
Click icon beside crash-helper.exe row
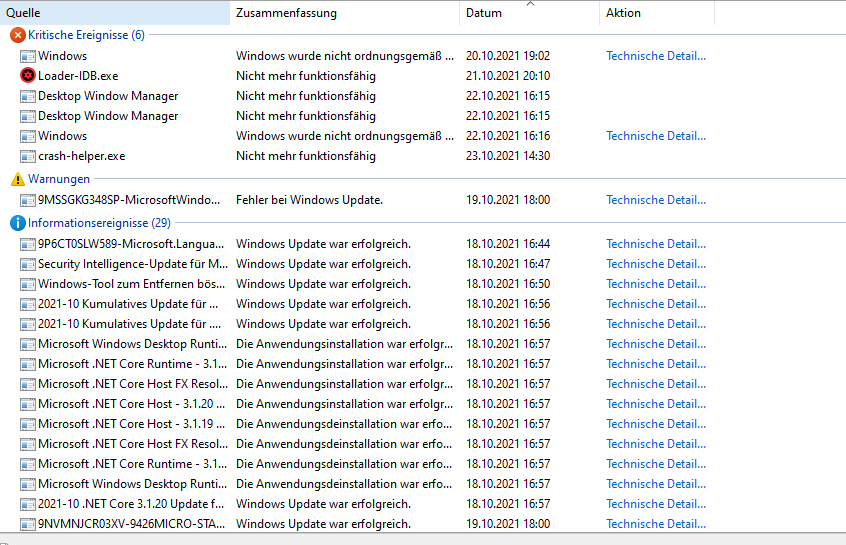28,156
